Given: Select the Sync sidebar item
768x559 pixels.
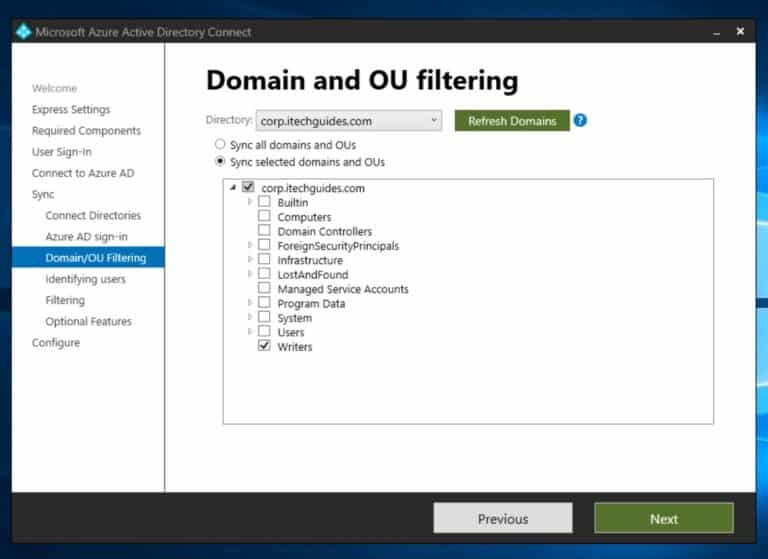Looking at the screenshot, I should point(43,194).
